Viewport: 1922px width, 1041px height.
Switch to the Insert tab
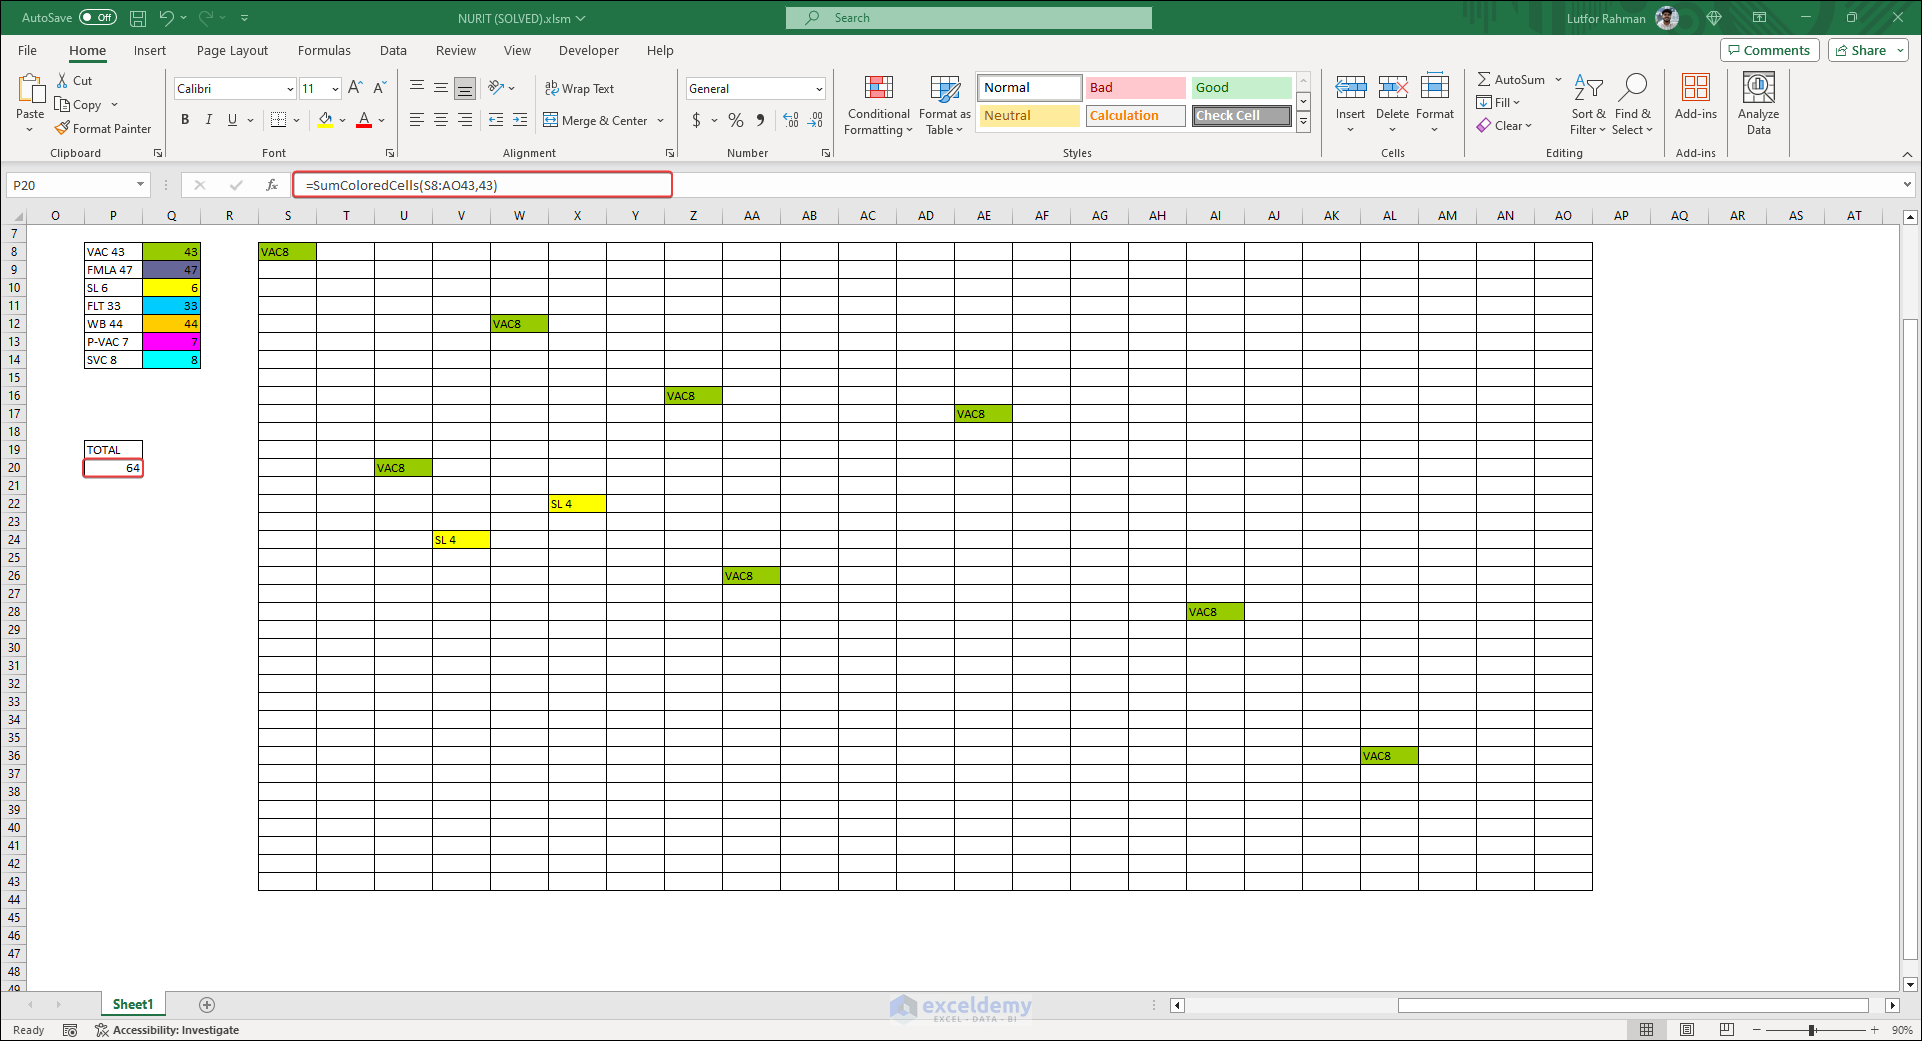tap(150, 51)
